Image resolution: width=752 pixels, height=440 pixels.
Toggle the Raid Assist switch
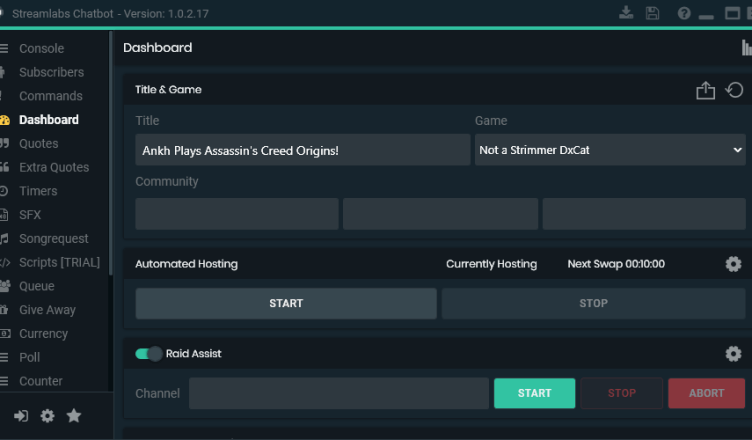[x=149, y=354]
